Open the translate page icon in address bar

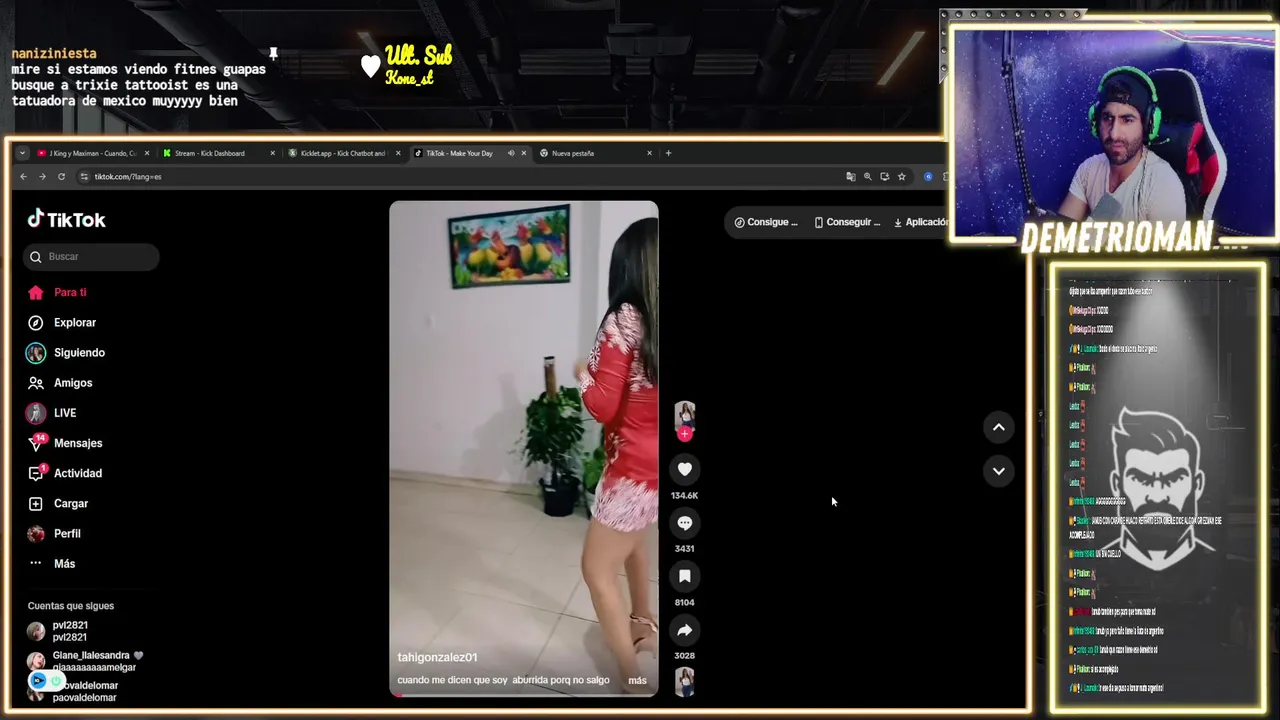tap(851, 176)
